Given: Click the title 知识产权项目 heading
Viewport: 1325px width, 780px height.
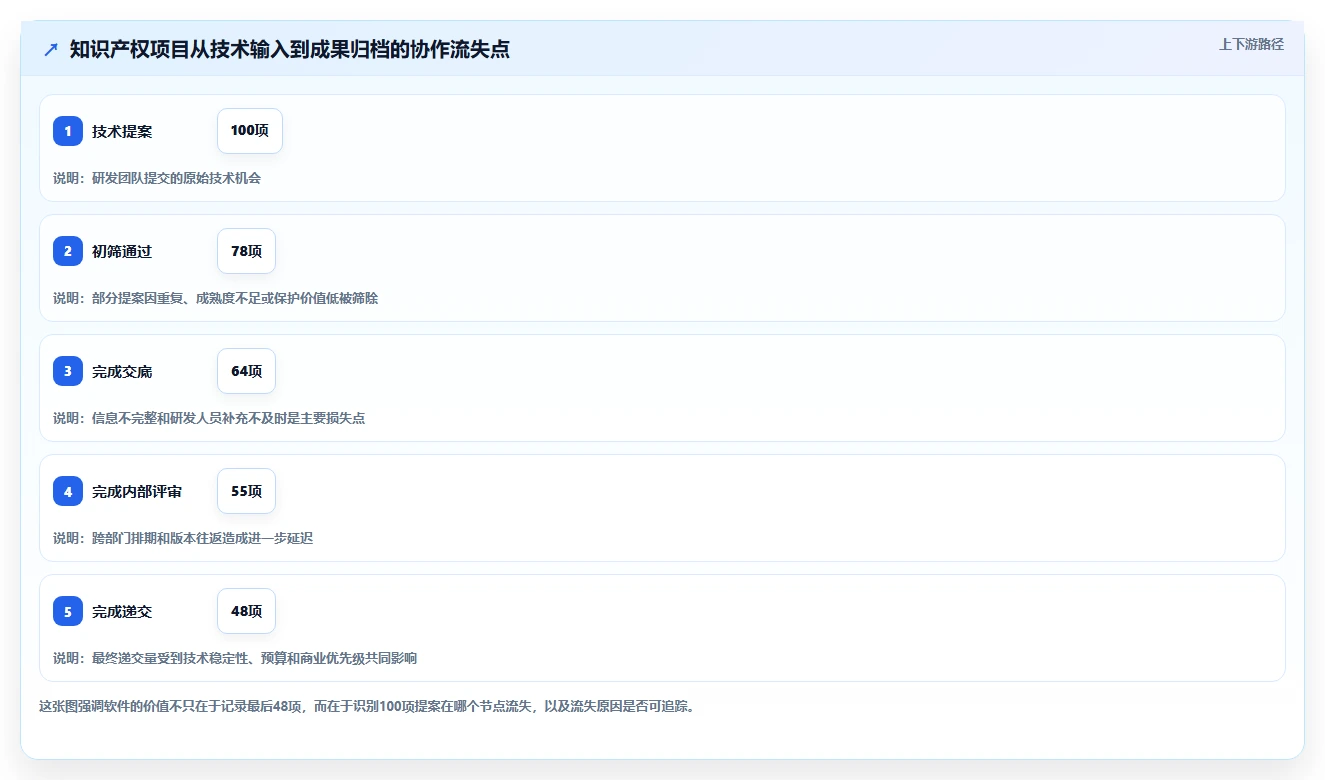Looking at the screenshot, I should click(290, 49).
